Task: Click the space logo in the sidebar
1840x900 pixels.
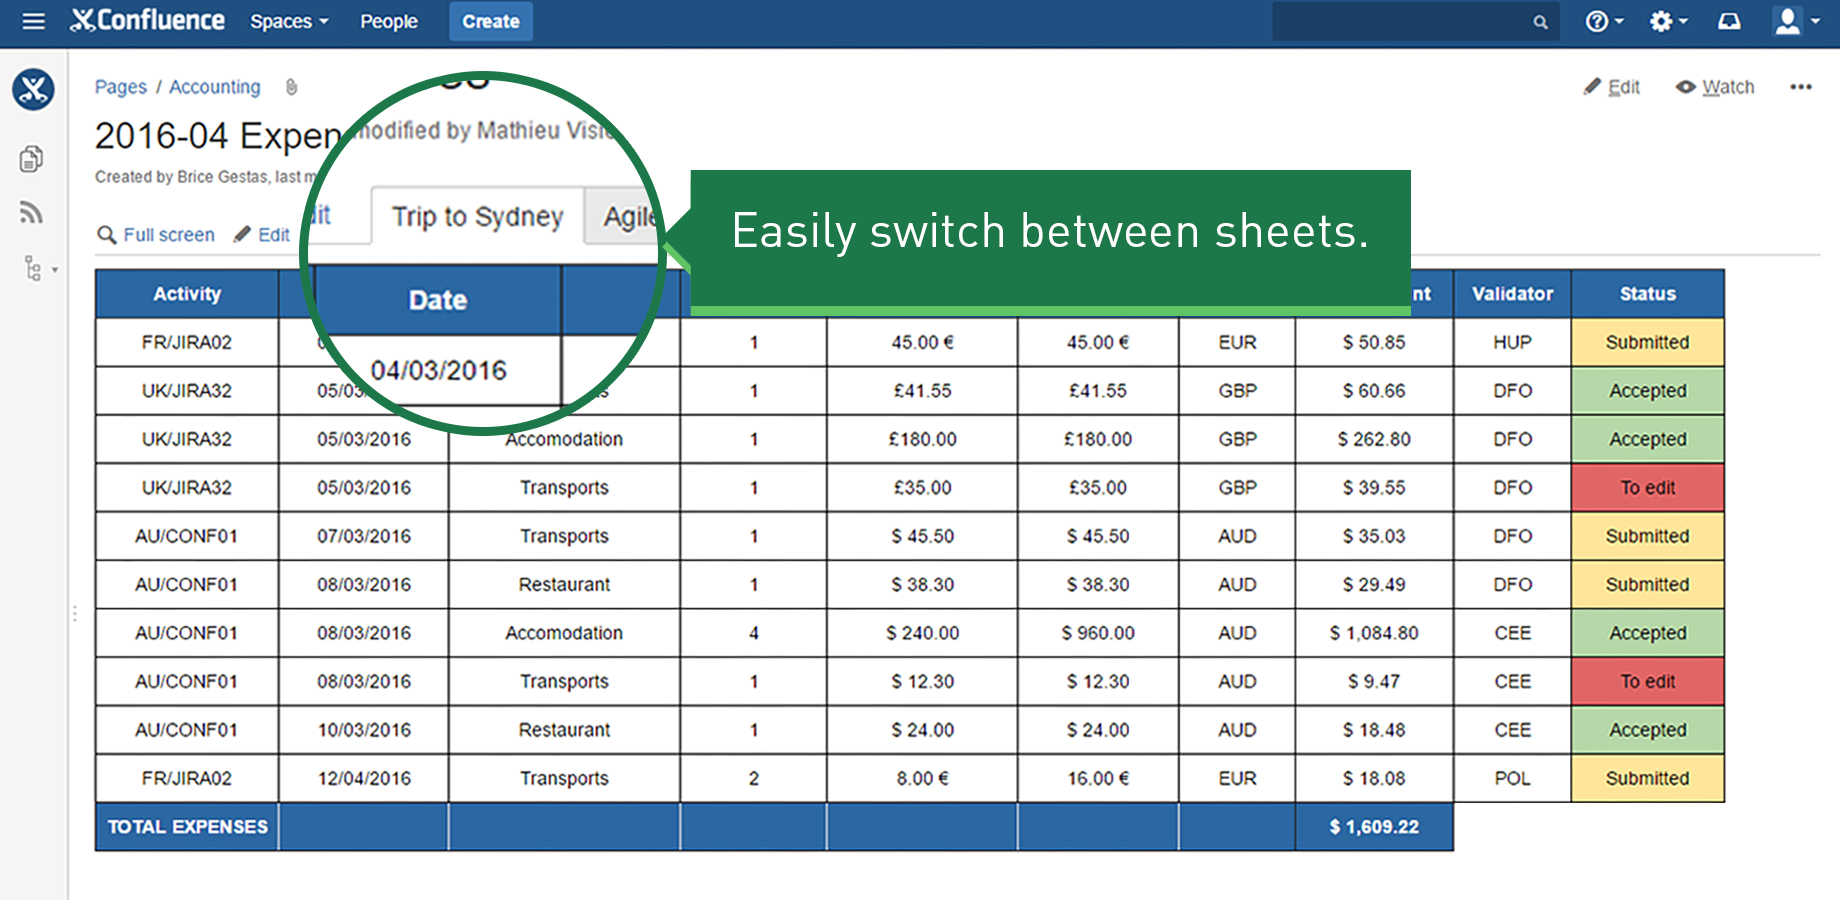Action: coord(33,89)
